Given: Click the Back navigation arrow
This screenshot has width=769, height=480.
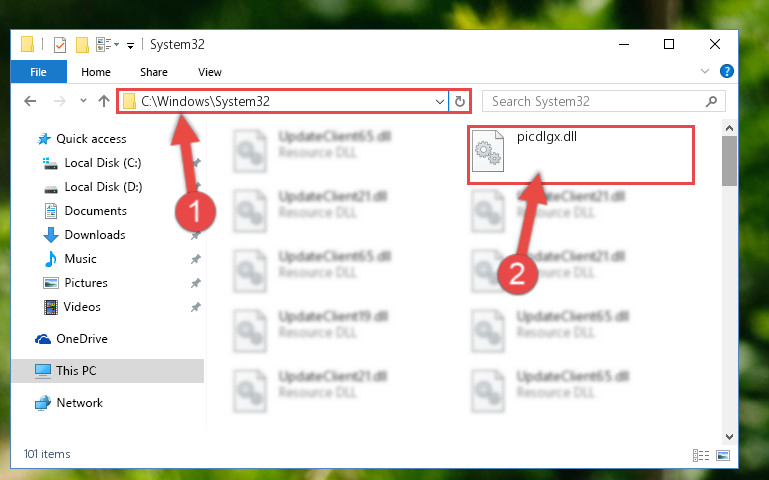Looking at the screenshot, I should (x=30, y=101).
